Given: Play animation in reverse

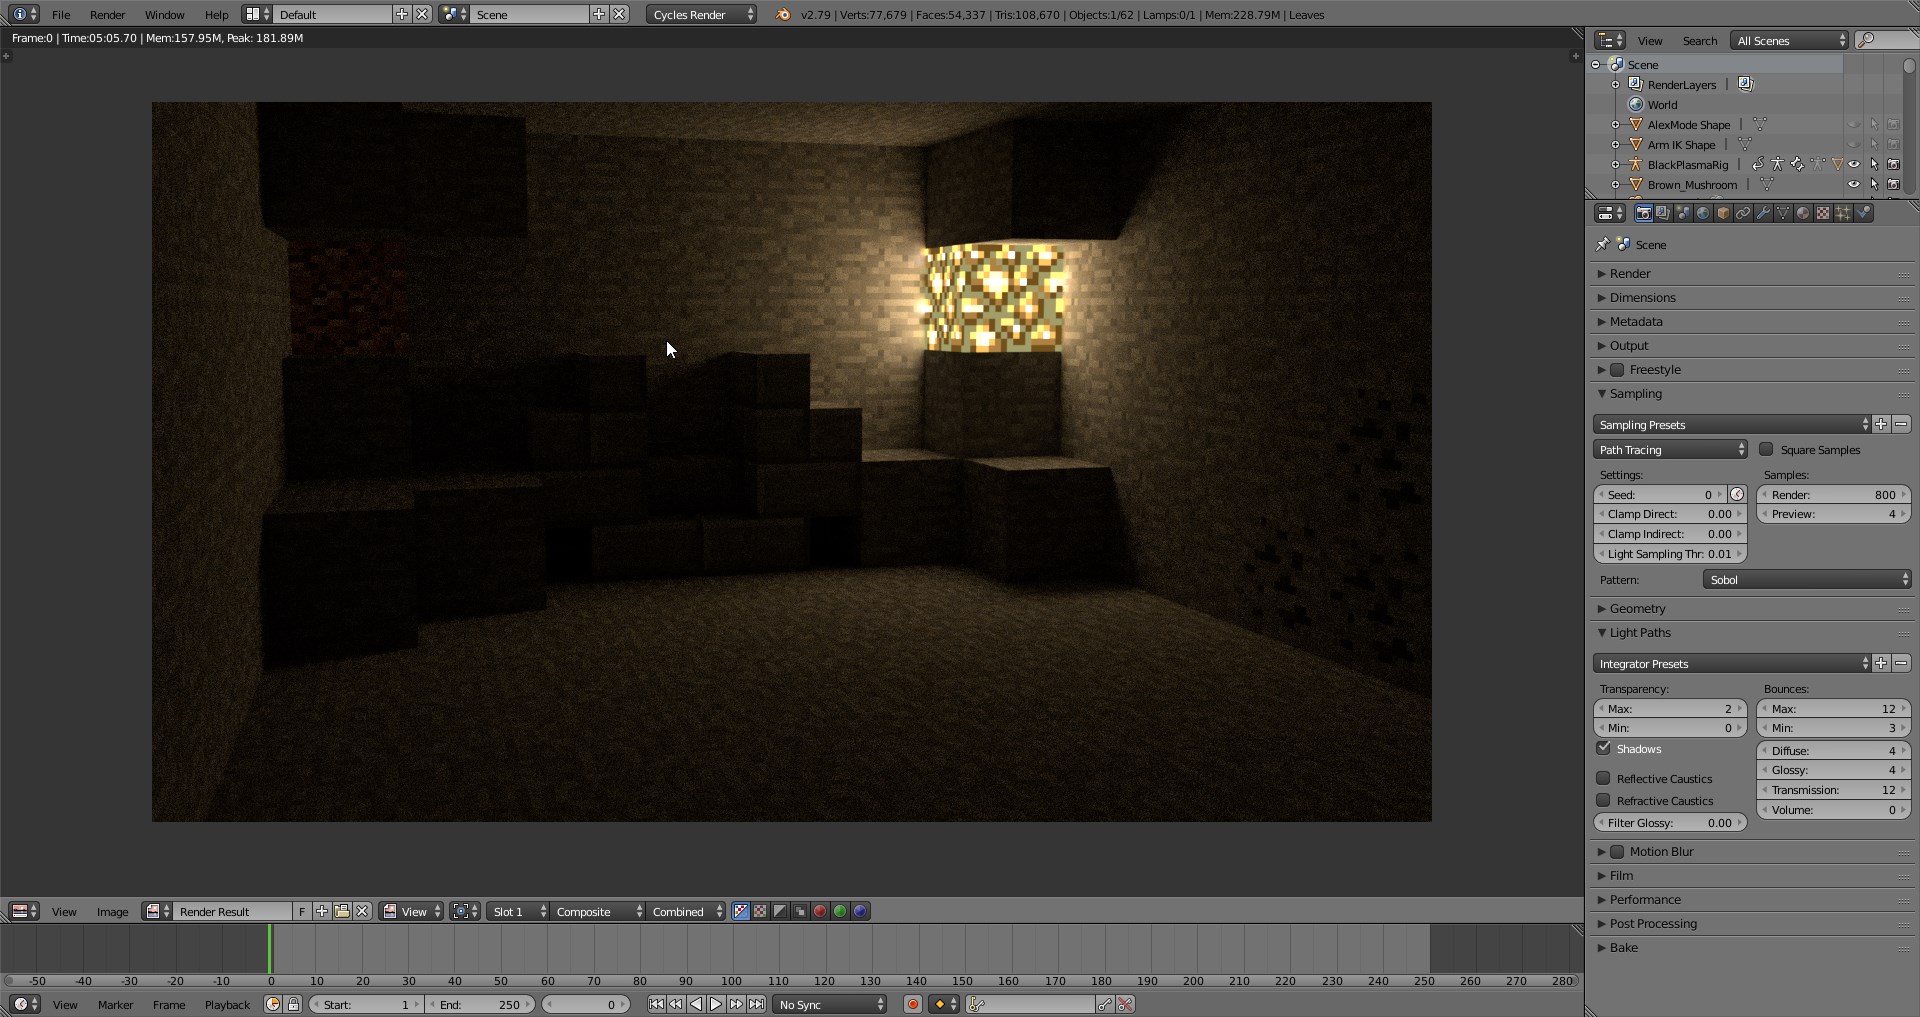Looking at the screenshot, I should tap(696, 1004).
